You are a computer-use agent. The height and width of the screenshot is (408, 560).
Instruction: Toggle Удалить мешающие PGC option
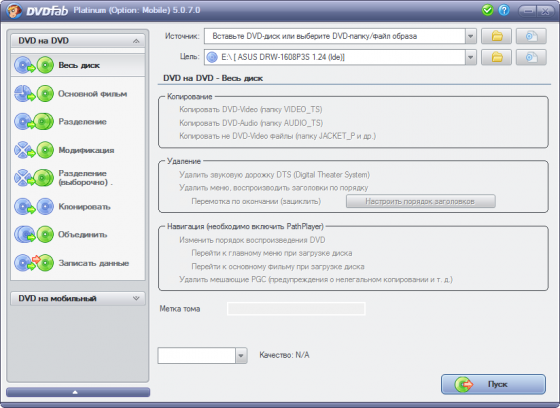tap(316, 279)
